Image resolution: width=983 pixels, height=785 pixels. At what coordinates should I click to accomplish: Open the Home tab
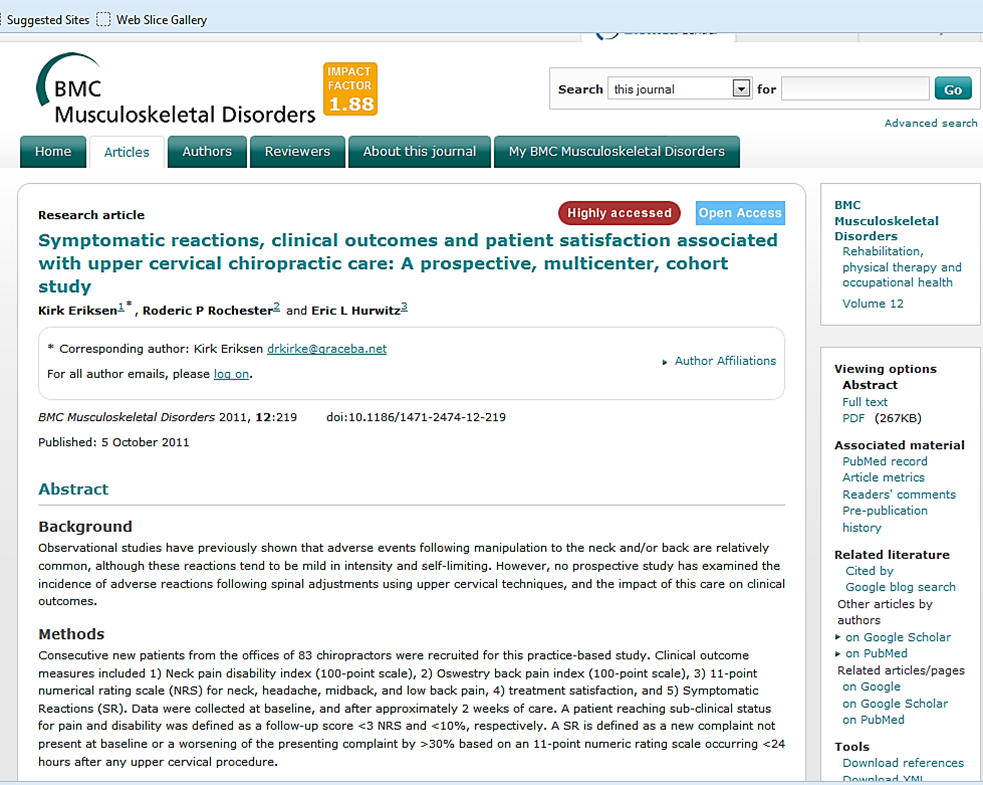tap(53, 152)
